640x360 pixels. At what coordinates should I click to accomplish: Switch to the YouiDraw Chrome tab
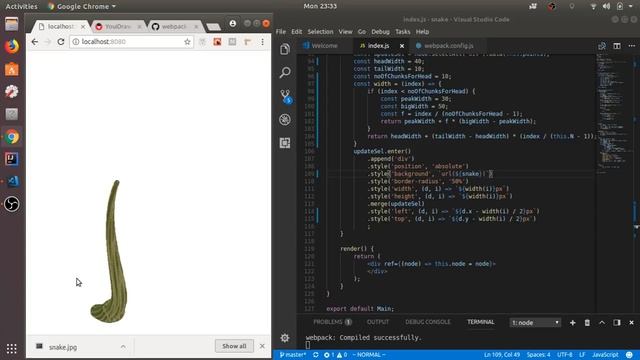coord(118,27)
